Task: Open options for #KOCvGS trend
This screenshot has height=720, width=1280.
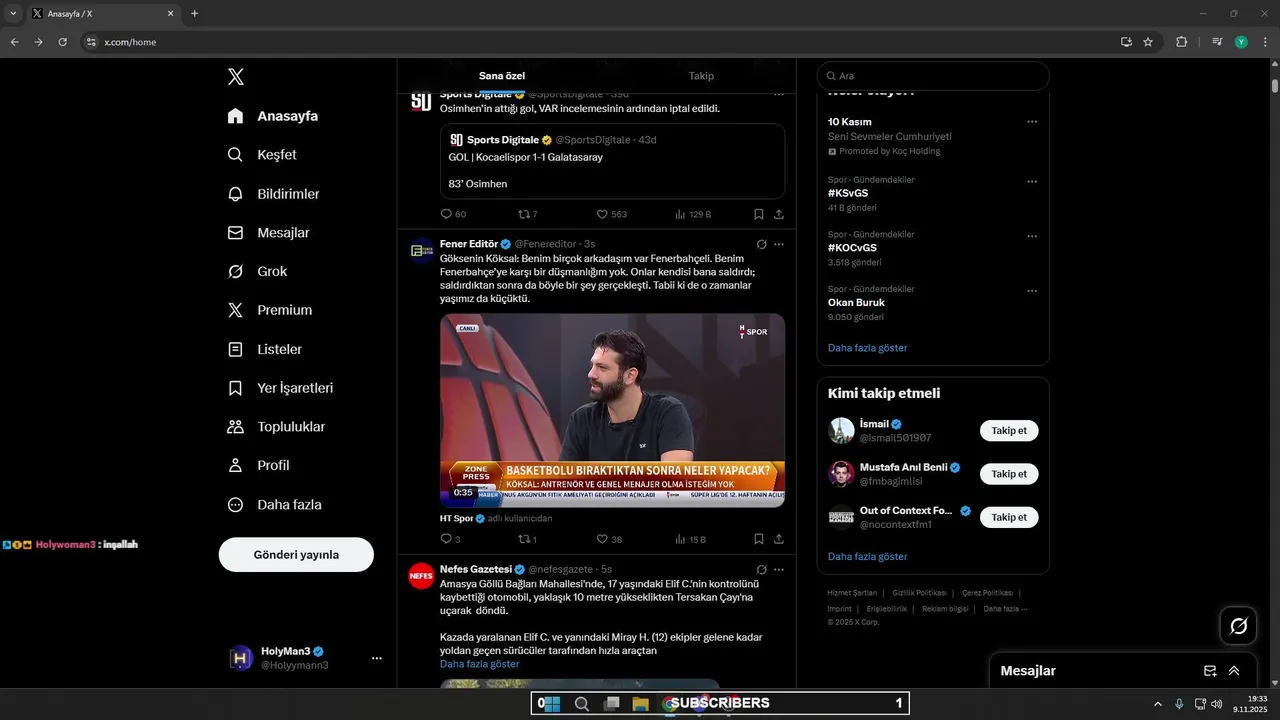Action: coord(1032,237)
